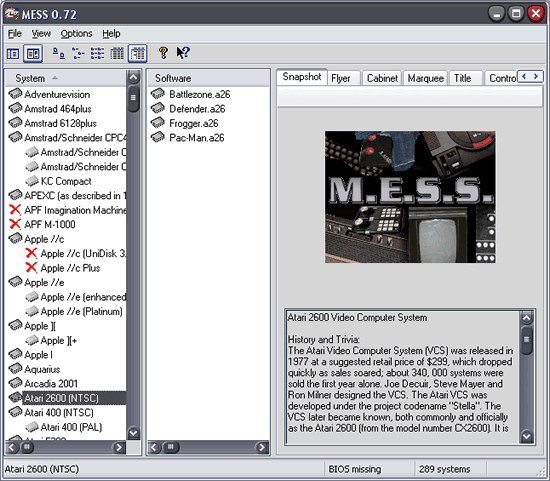The width and height of the screenshot is (550, 481).
Task: Click "BIOS missing" in status bar
Action: [x=355, y=469]
